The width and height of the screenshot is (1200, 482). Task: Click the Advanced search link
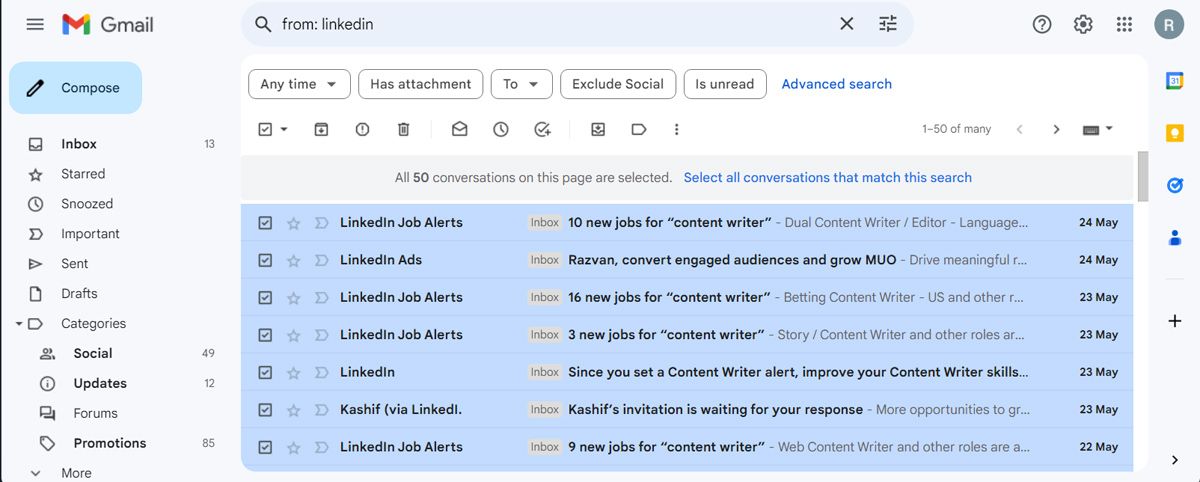click(836, 84)
